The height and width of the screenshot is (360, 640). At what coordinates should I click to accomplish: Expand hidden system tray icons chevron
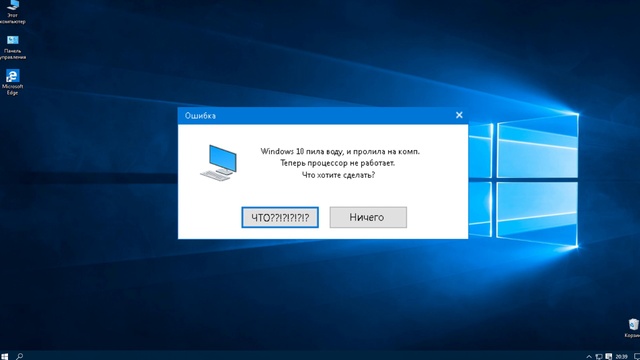(589, 357)
